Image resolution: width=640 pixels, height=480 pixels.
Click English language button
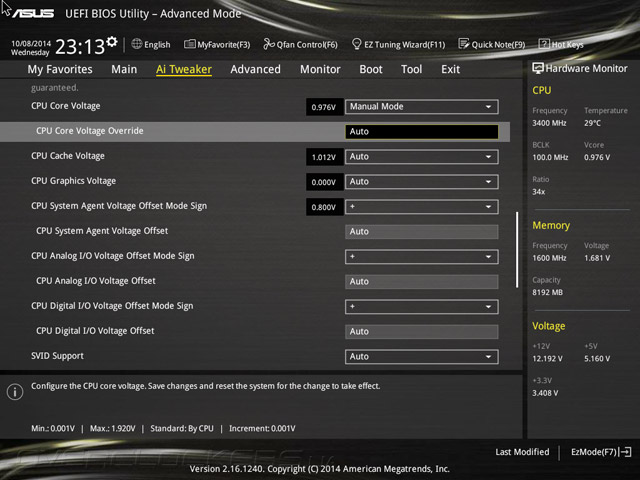click(x=151, y=44)
